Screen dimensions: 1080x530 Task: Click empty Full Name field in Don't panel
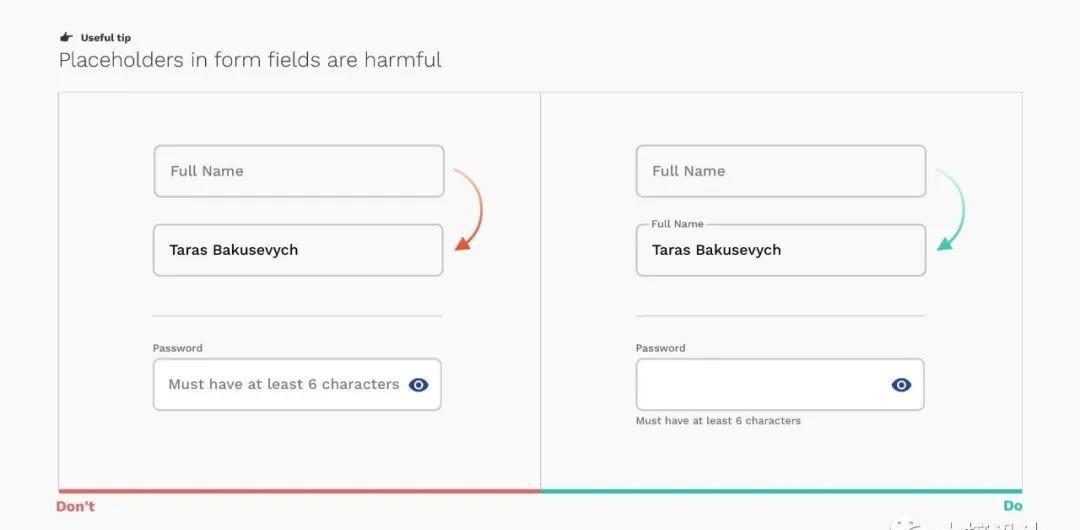(x=299, y=171)
